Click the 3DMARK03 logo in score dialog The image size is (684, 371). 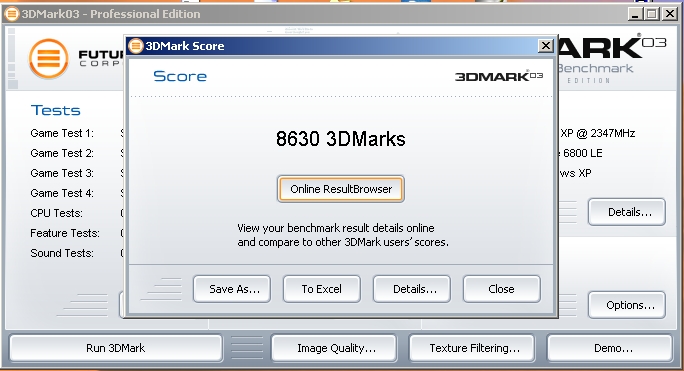499,76
